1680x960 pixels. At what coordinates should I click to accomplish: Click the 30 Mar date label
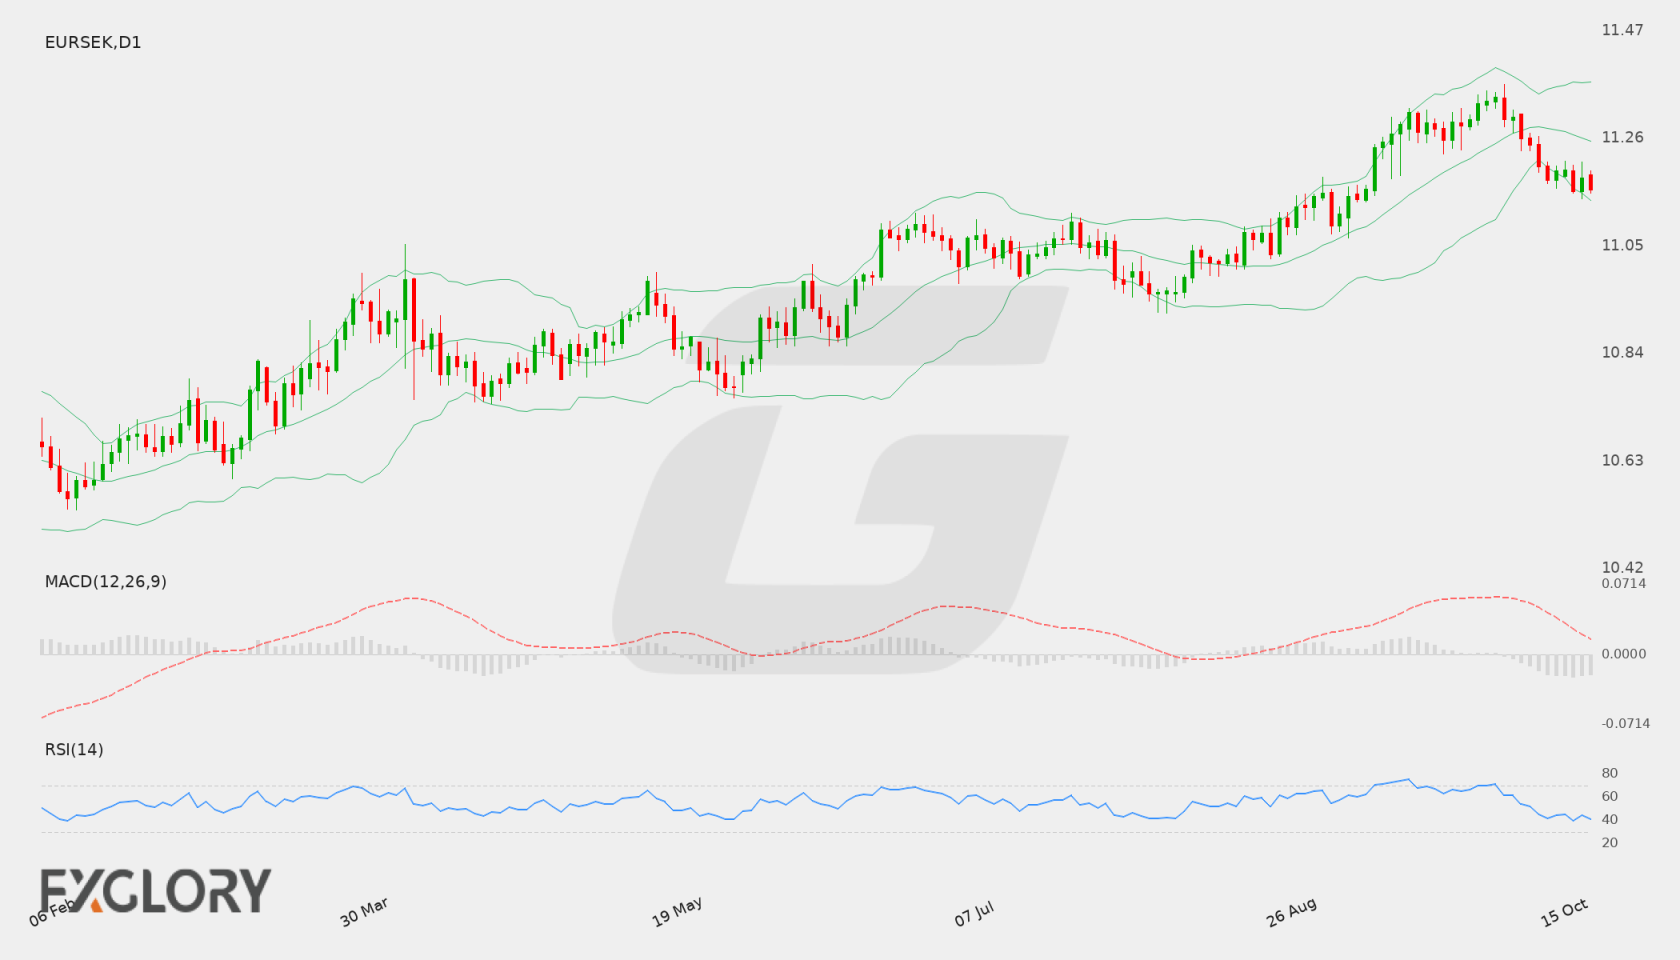pyautogui.click(x=364, y=912)
